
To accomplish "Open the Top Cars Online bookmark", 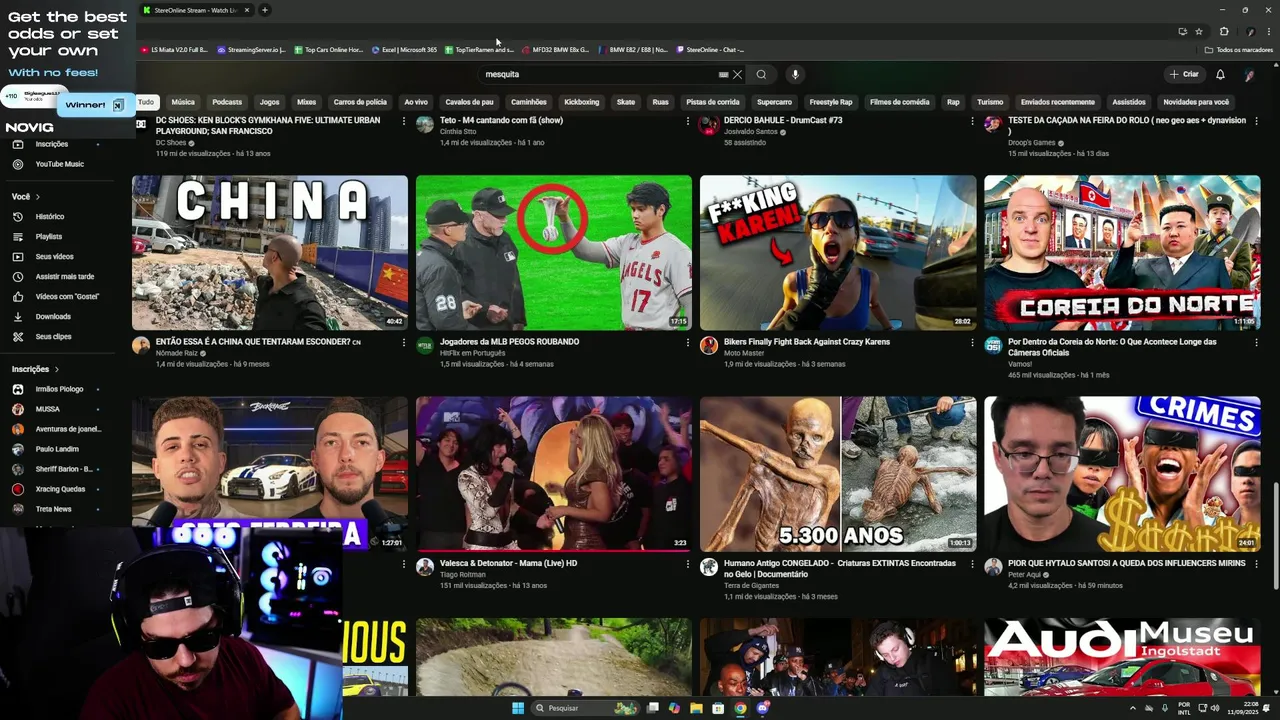I will 328,50.
